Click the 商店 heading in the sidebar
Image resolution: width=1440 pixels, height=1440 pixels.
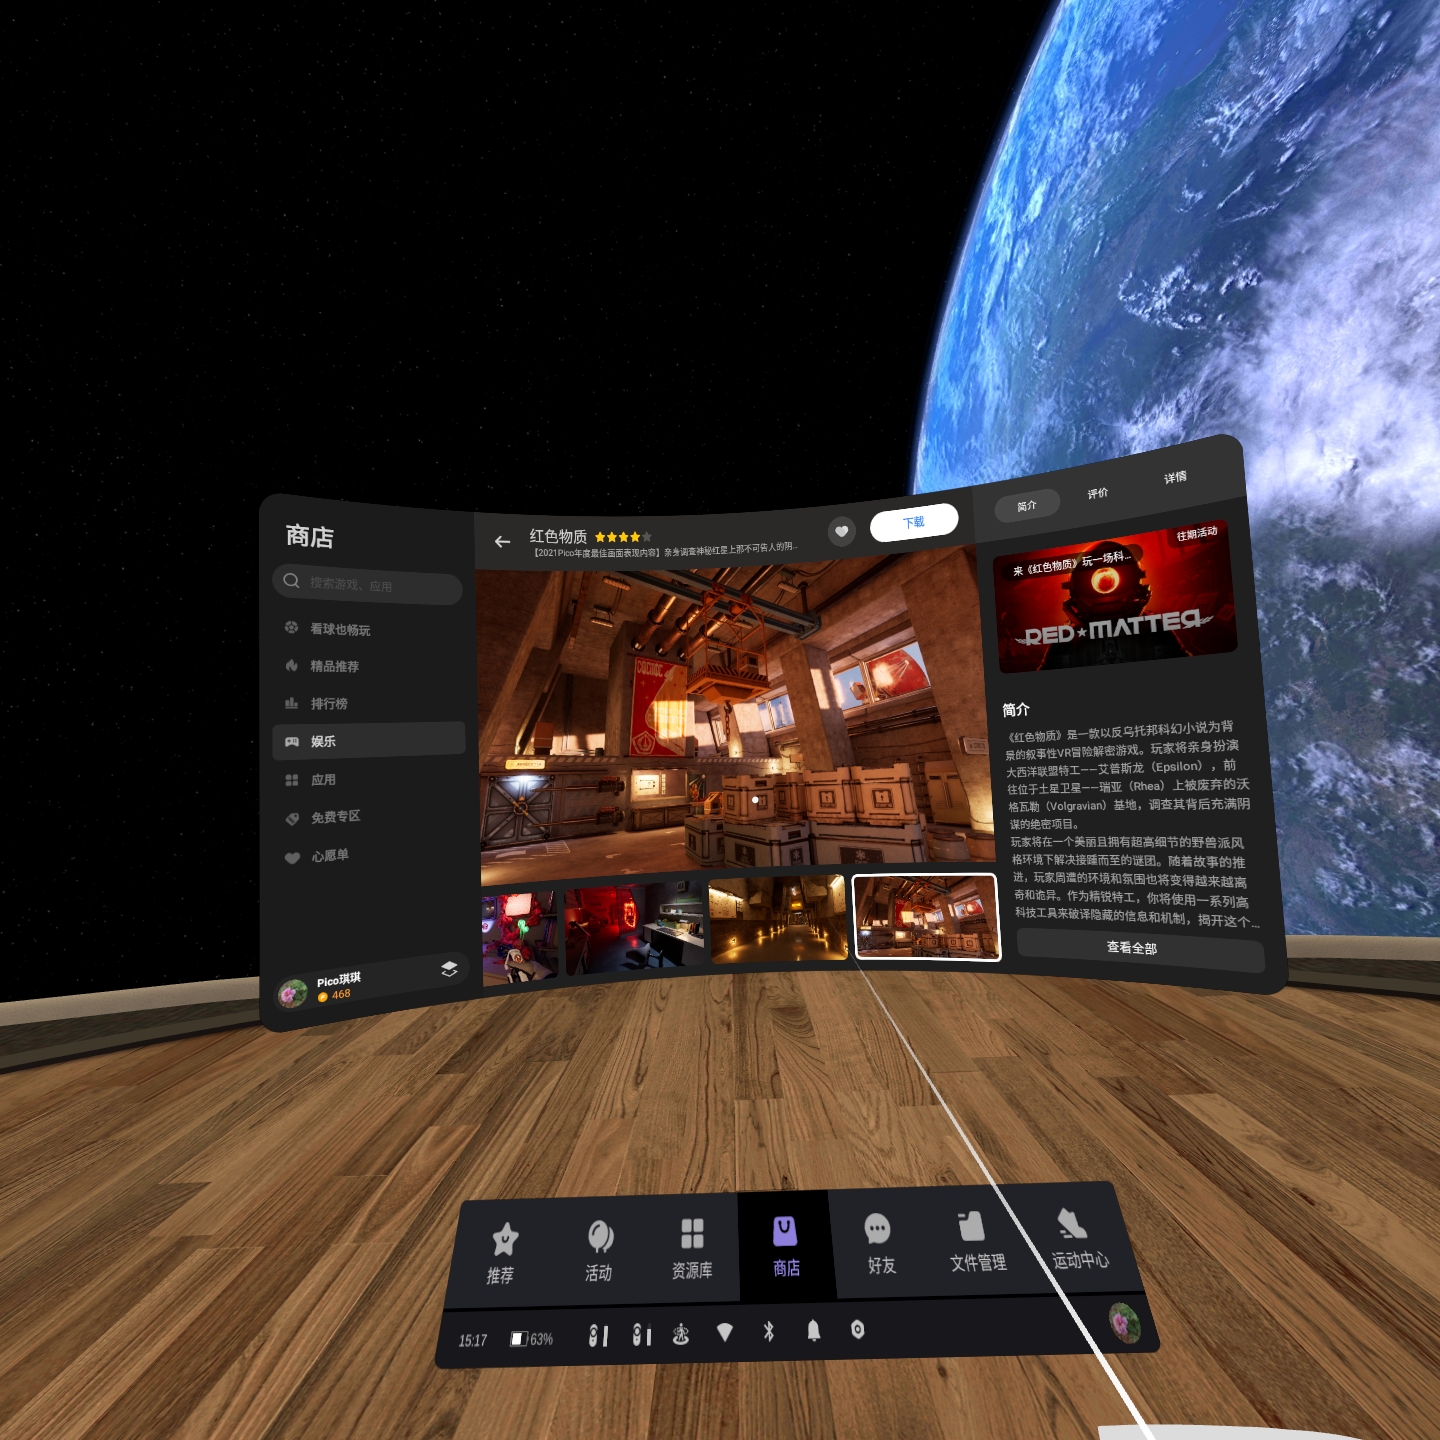coord(310,536)
